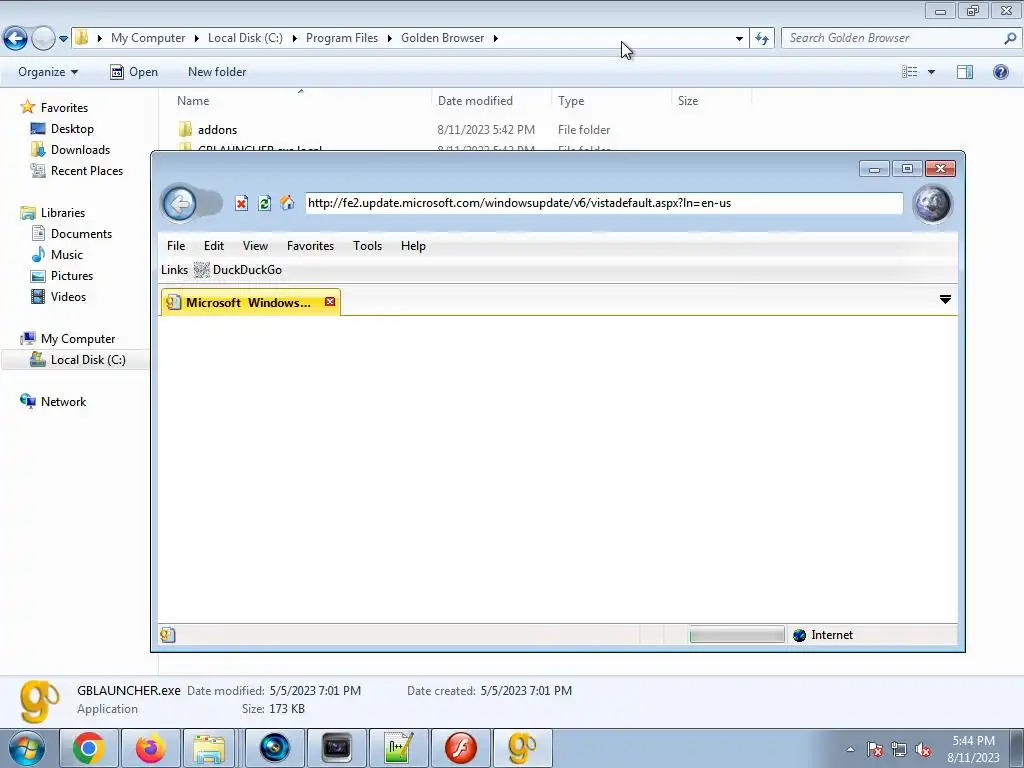This screenshot has width=1024, height=768.
Task: Expand breadcrumb arrow after Golden Browser
Action: click(x=496, y=39)
